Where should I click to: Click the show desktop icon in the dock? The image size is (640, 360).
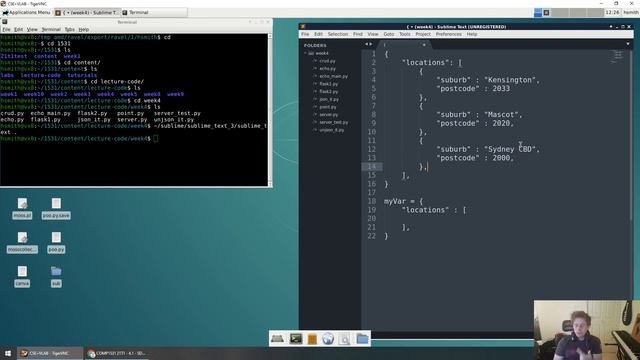(278, 339)
